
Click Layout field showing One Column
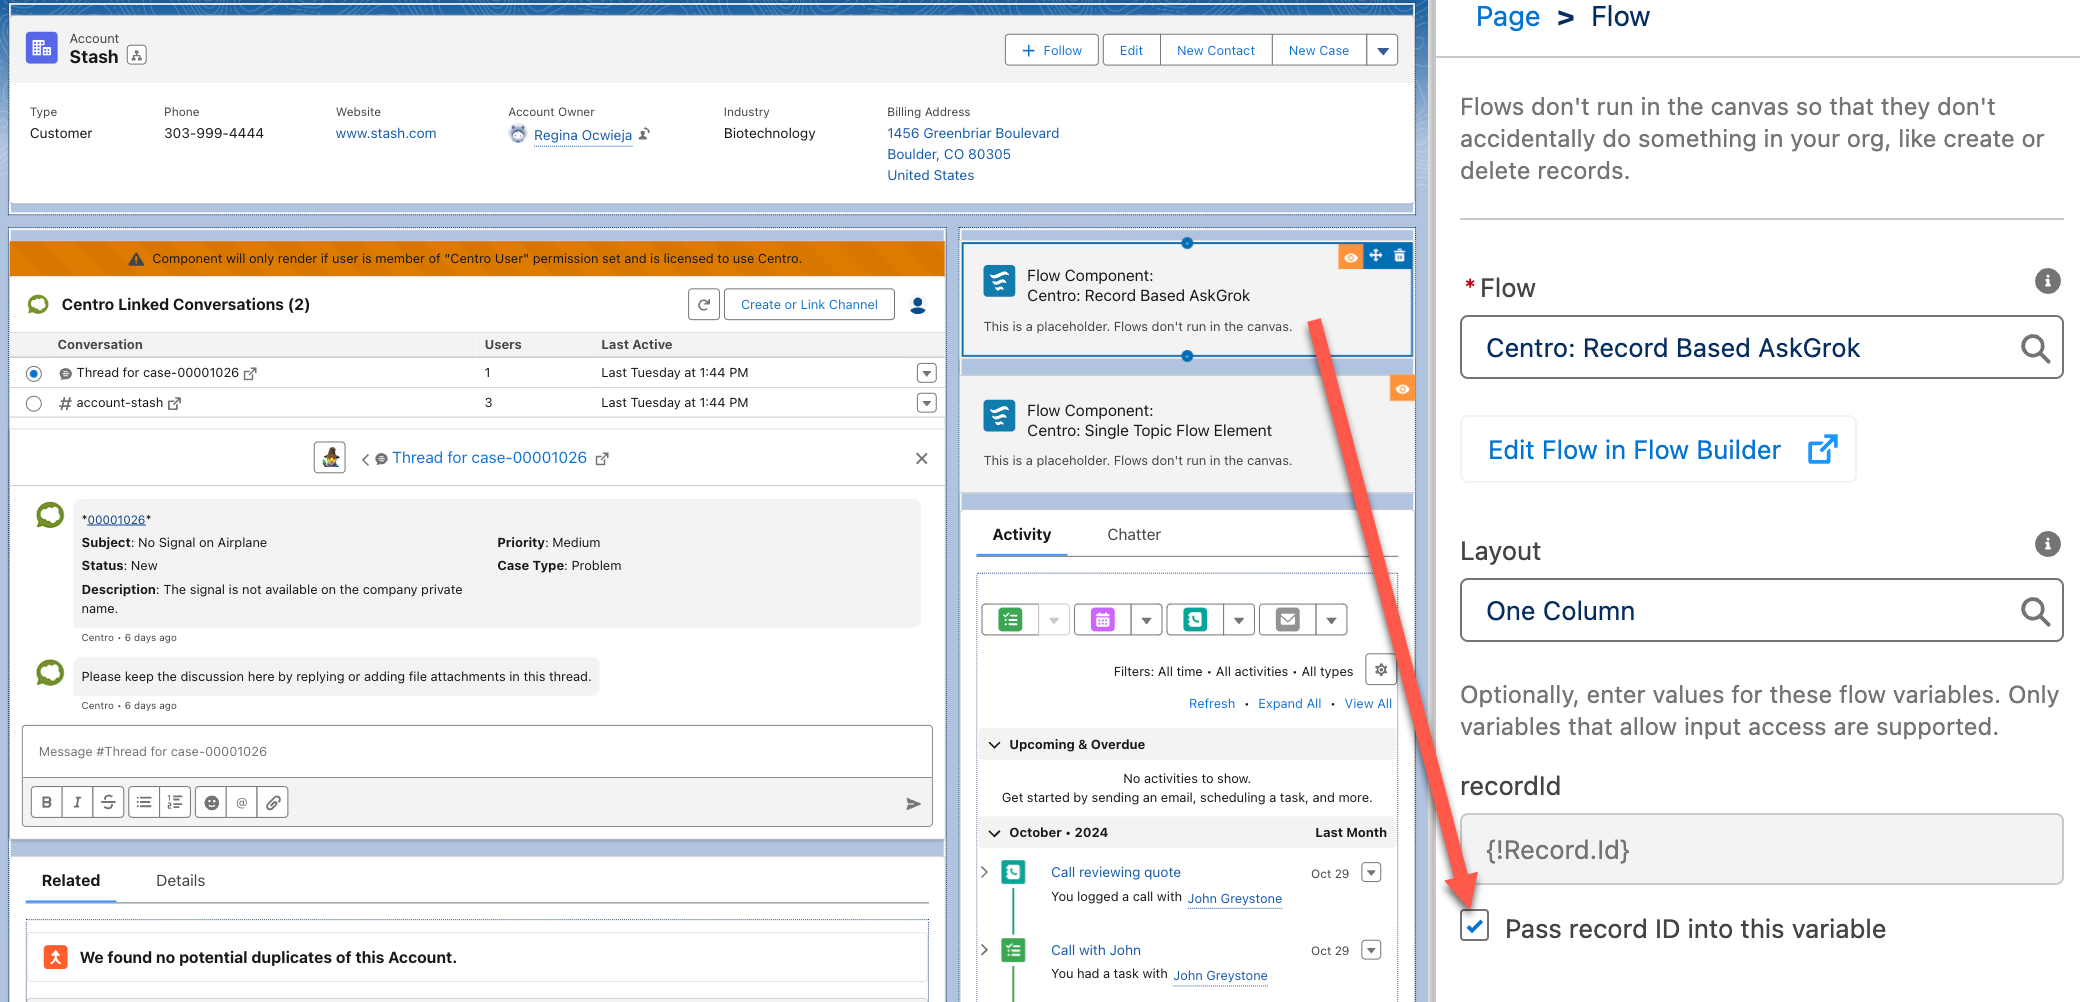click(x=1761, y=610)
